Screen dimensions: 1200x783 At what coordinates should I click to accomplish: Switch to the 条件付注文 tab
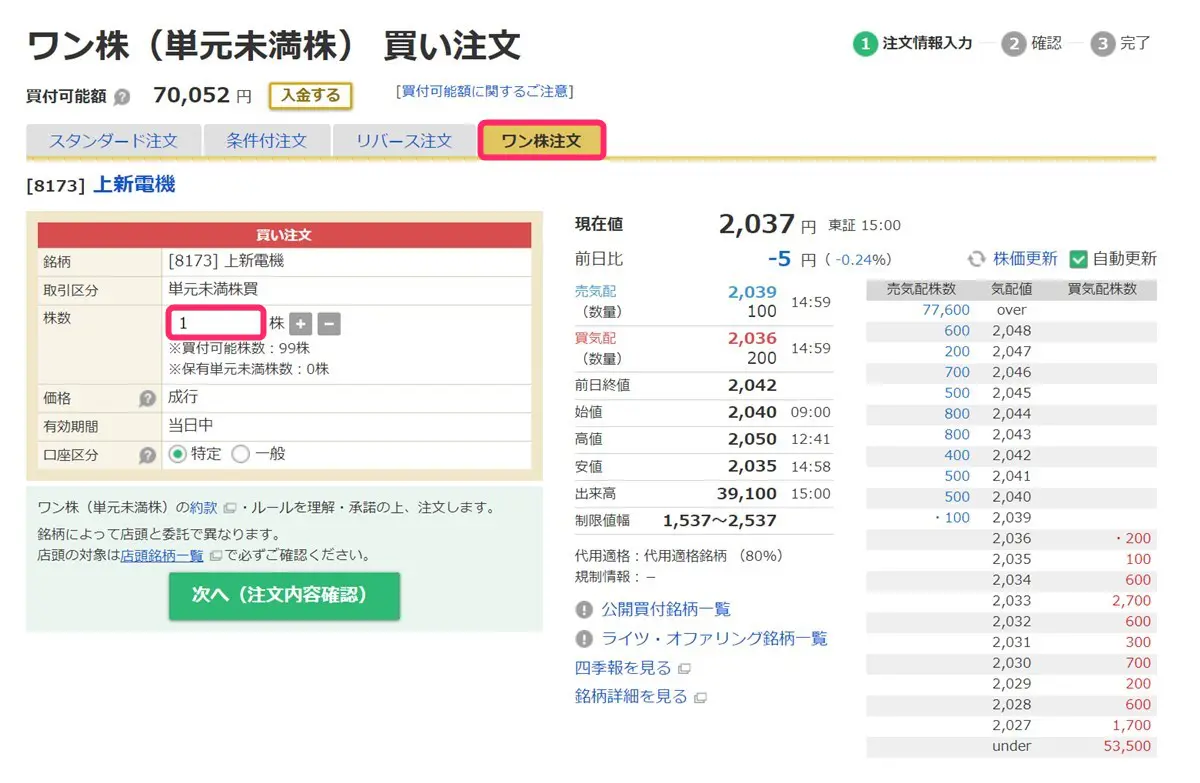[x=266, y=141]
